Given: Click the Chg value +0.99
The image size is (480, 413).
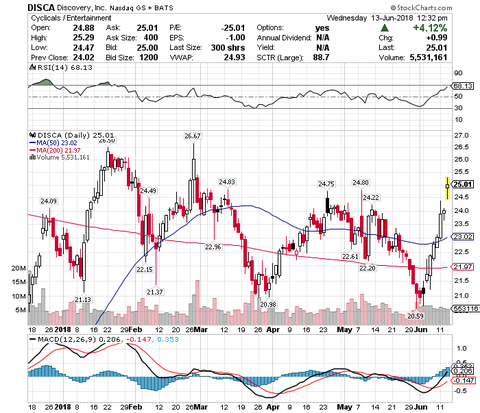Looking at the screenshot, I should pyautogui.click(x=436, y=38).
